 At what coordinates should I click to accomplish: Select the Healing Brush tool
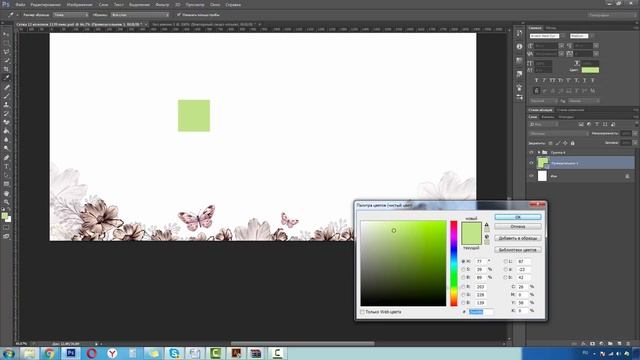(x=6, y=87)
